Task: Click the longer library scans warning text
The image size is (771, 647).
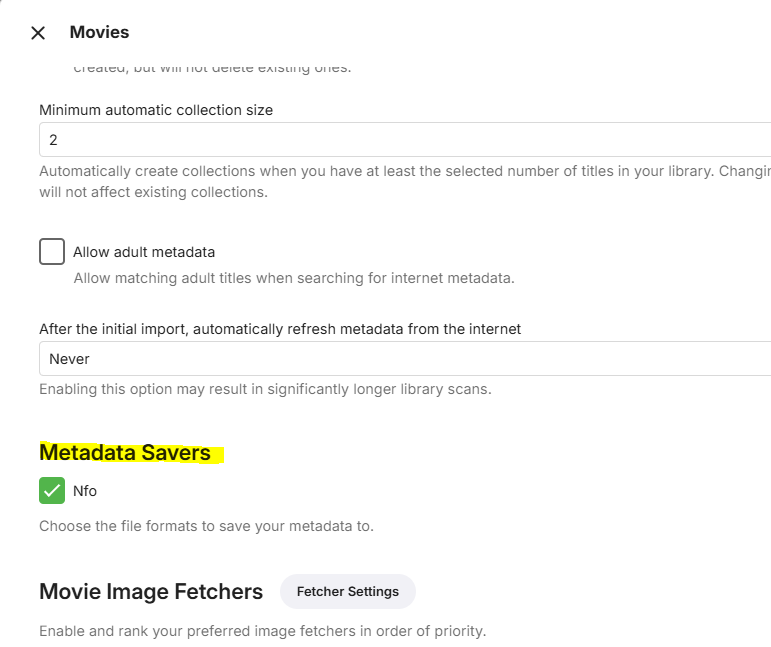Action: [265, 389]
